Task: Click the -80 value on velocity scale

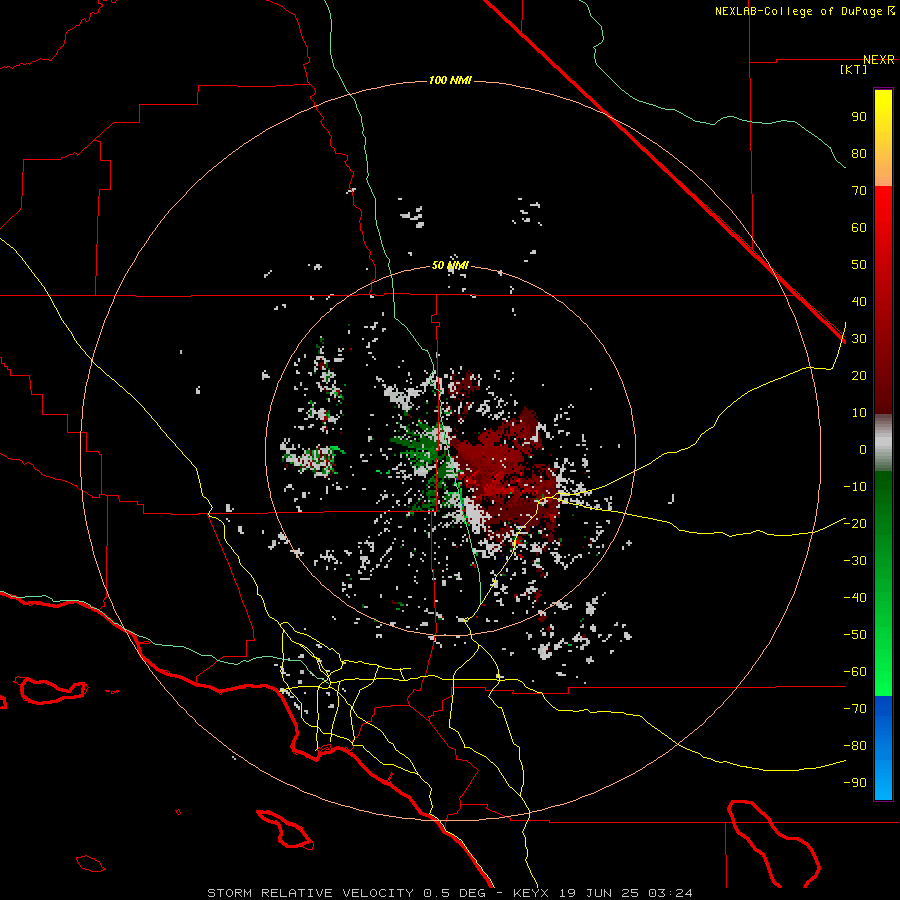Action: [855, 746]
